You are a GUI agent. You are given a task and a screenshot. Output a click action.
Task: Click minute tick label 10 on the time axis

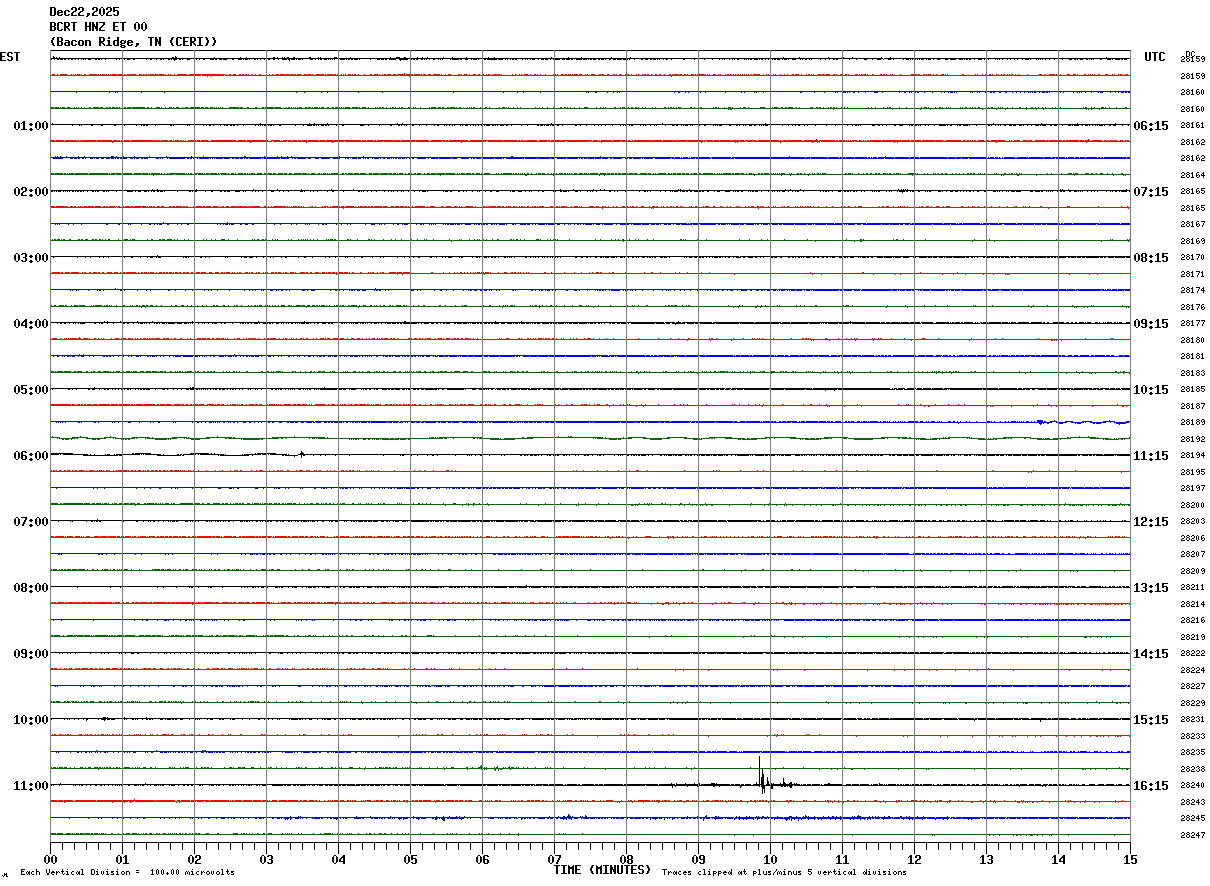(x=771, y=859)
